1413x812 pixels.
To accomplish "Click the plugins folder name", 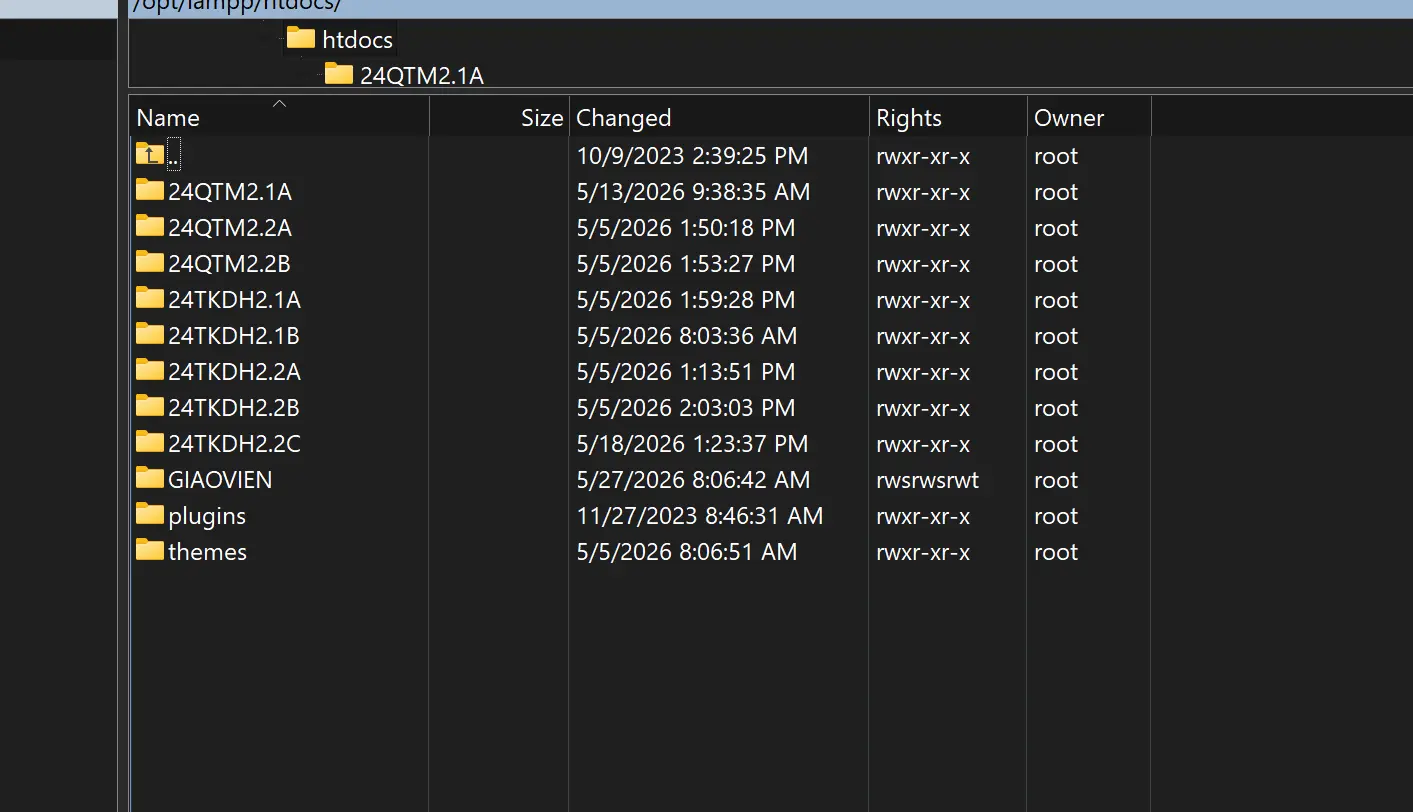I will coord(207,516).
